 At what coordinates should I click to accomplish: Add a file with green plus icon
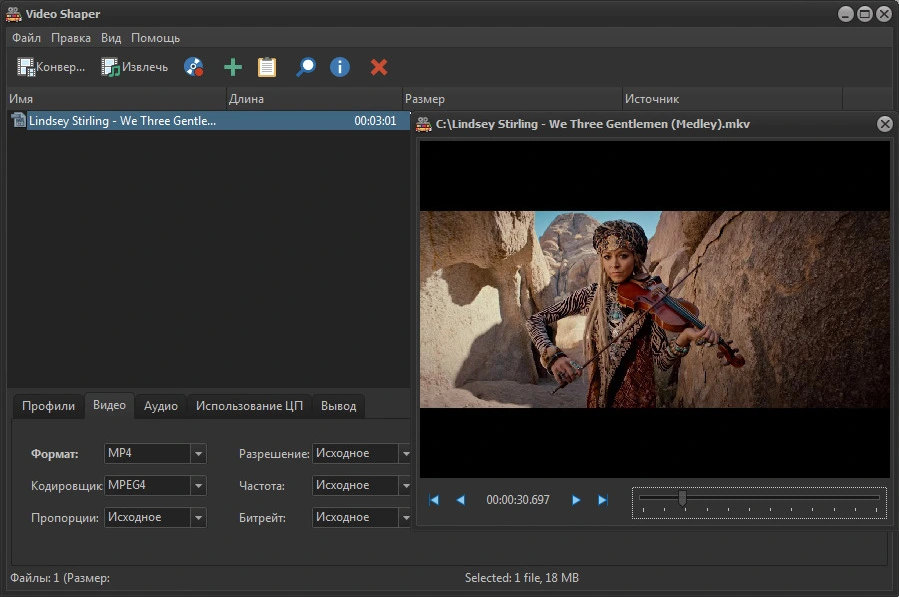232,67
